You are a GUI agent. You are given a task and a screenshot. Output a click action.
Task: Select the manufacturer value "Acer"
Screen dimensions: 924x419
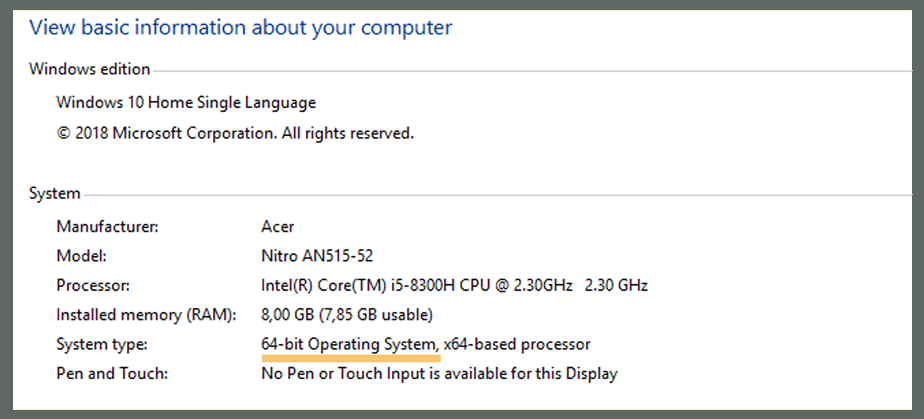pos(278,226)
